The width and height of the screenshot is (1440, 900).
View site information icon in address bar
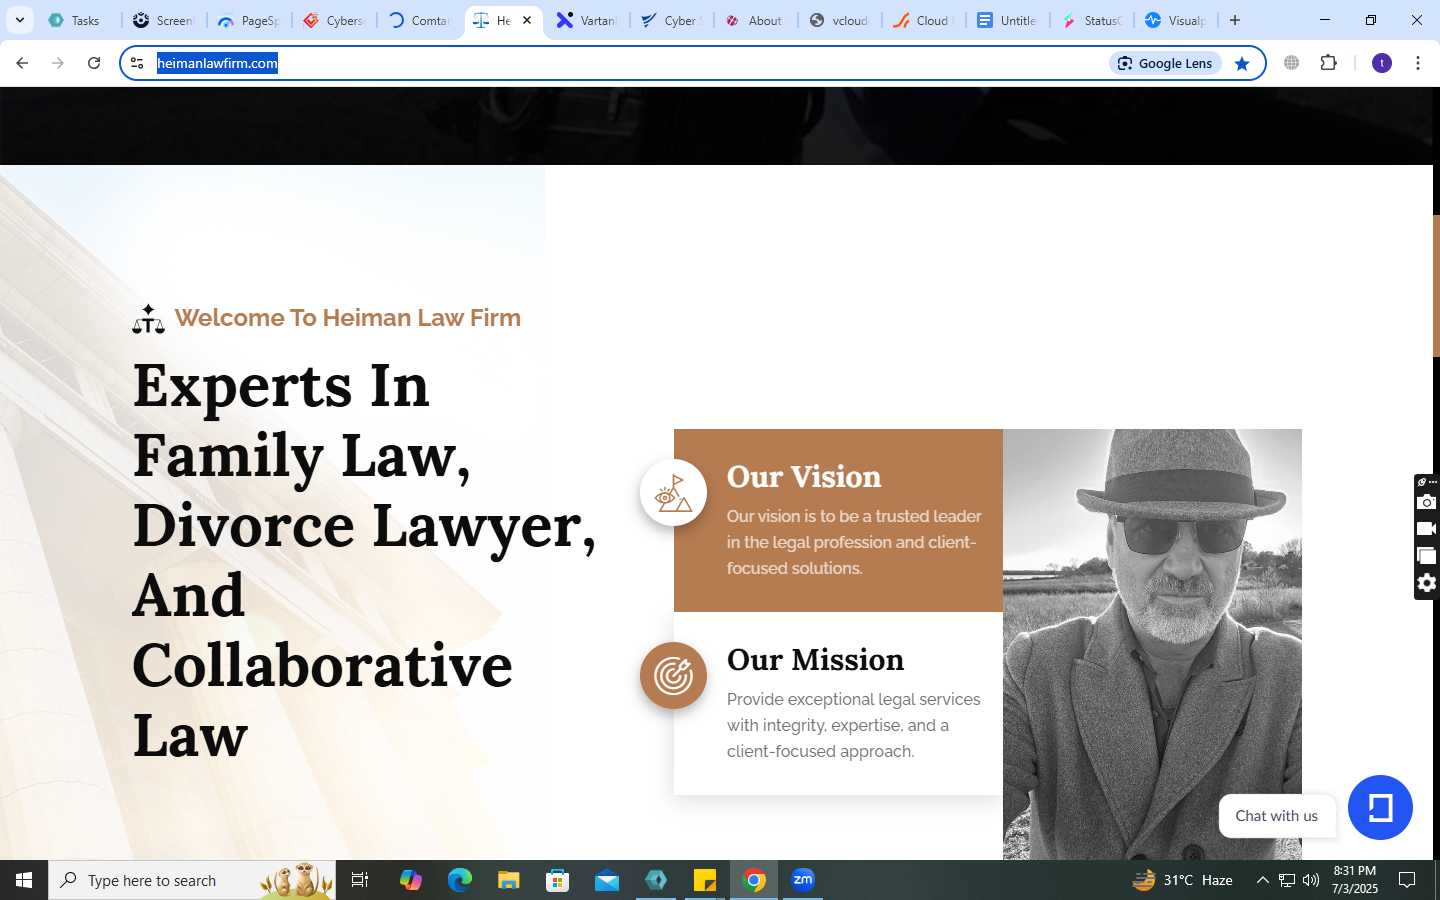(x=138, y=63)
